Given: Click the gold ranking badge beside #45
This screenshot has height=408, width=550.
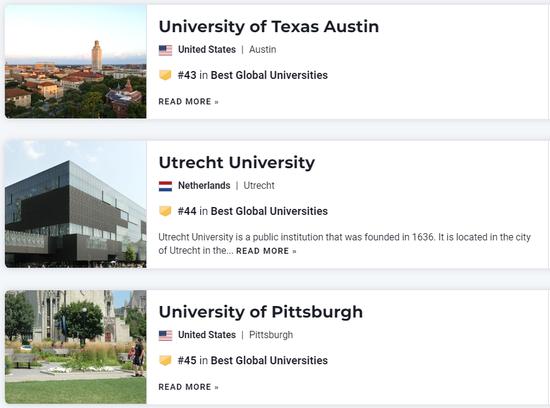Looking at the screenshot, I should [165, 360].
